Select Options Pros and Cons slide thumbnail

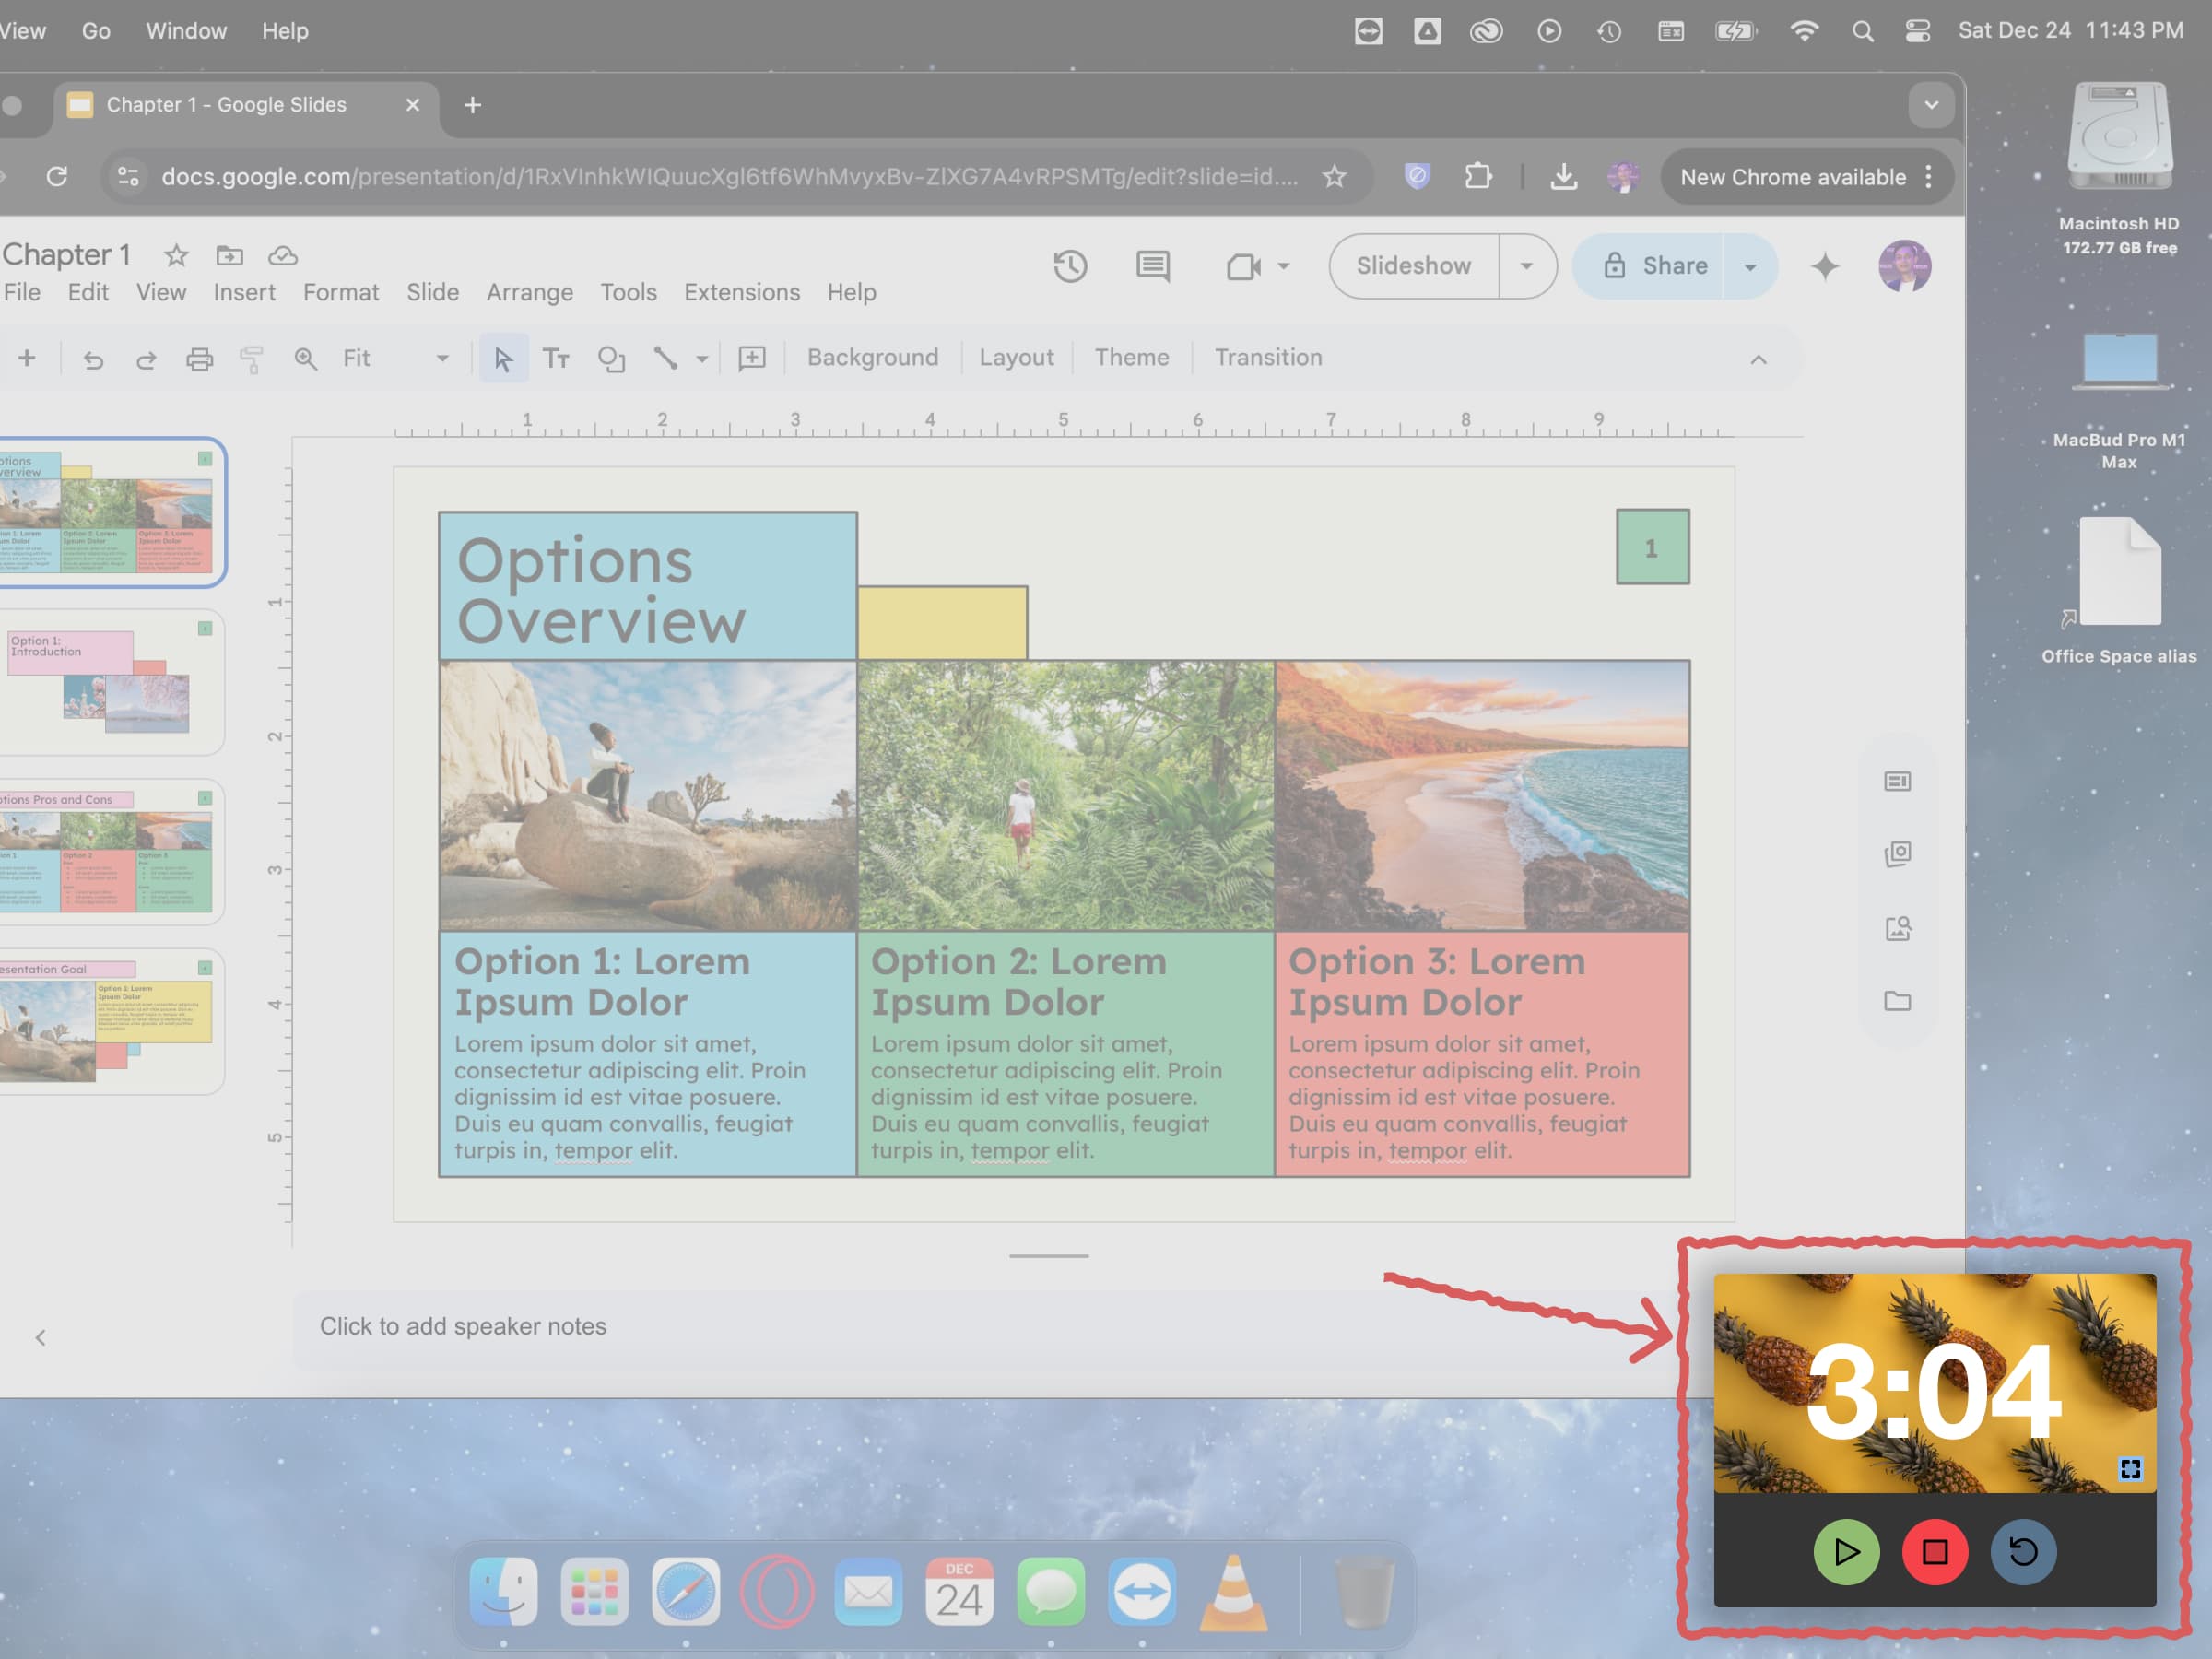click(111, 852)
